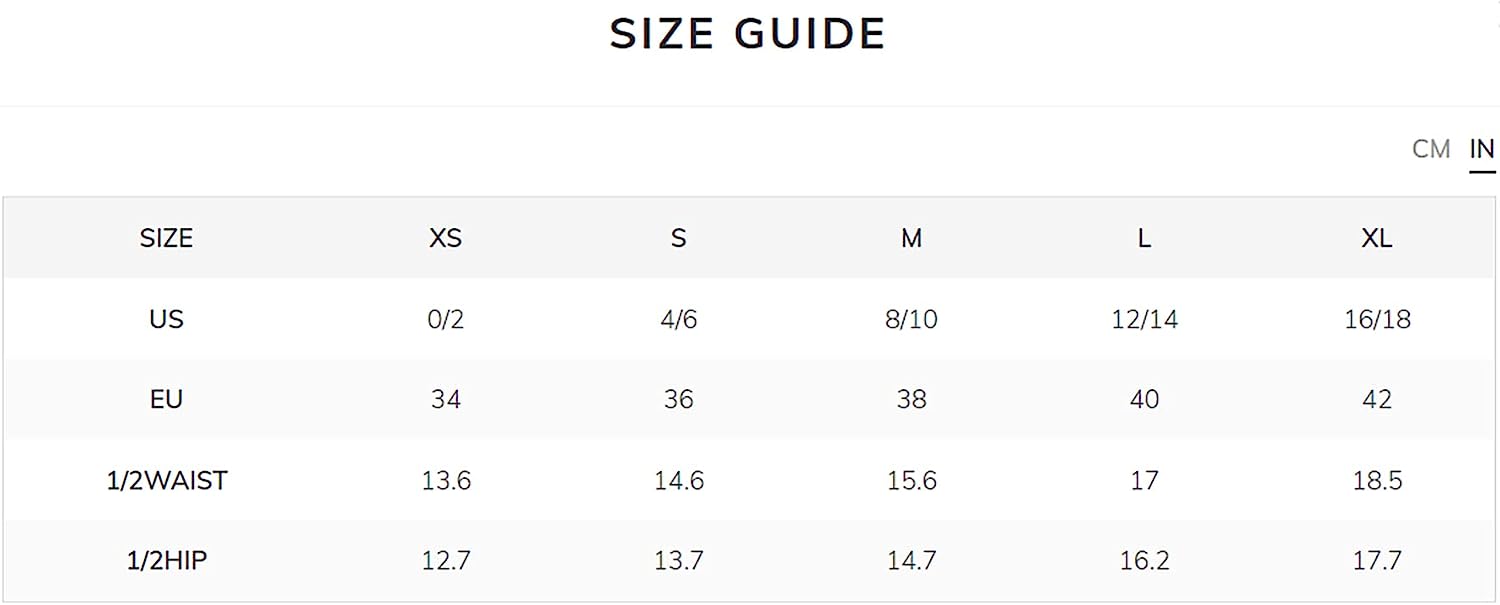Select the XL size column header
The width and height of the screenshot is (1500, 605).
tap(1377, 238)
